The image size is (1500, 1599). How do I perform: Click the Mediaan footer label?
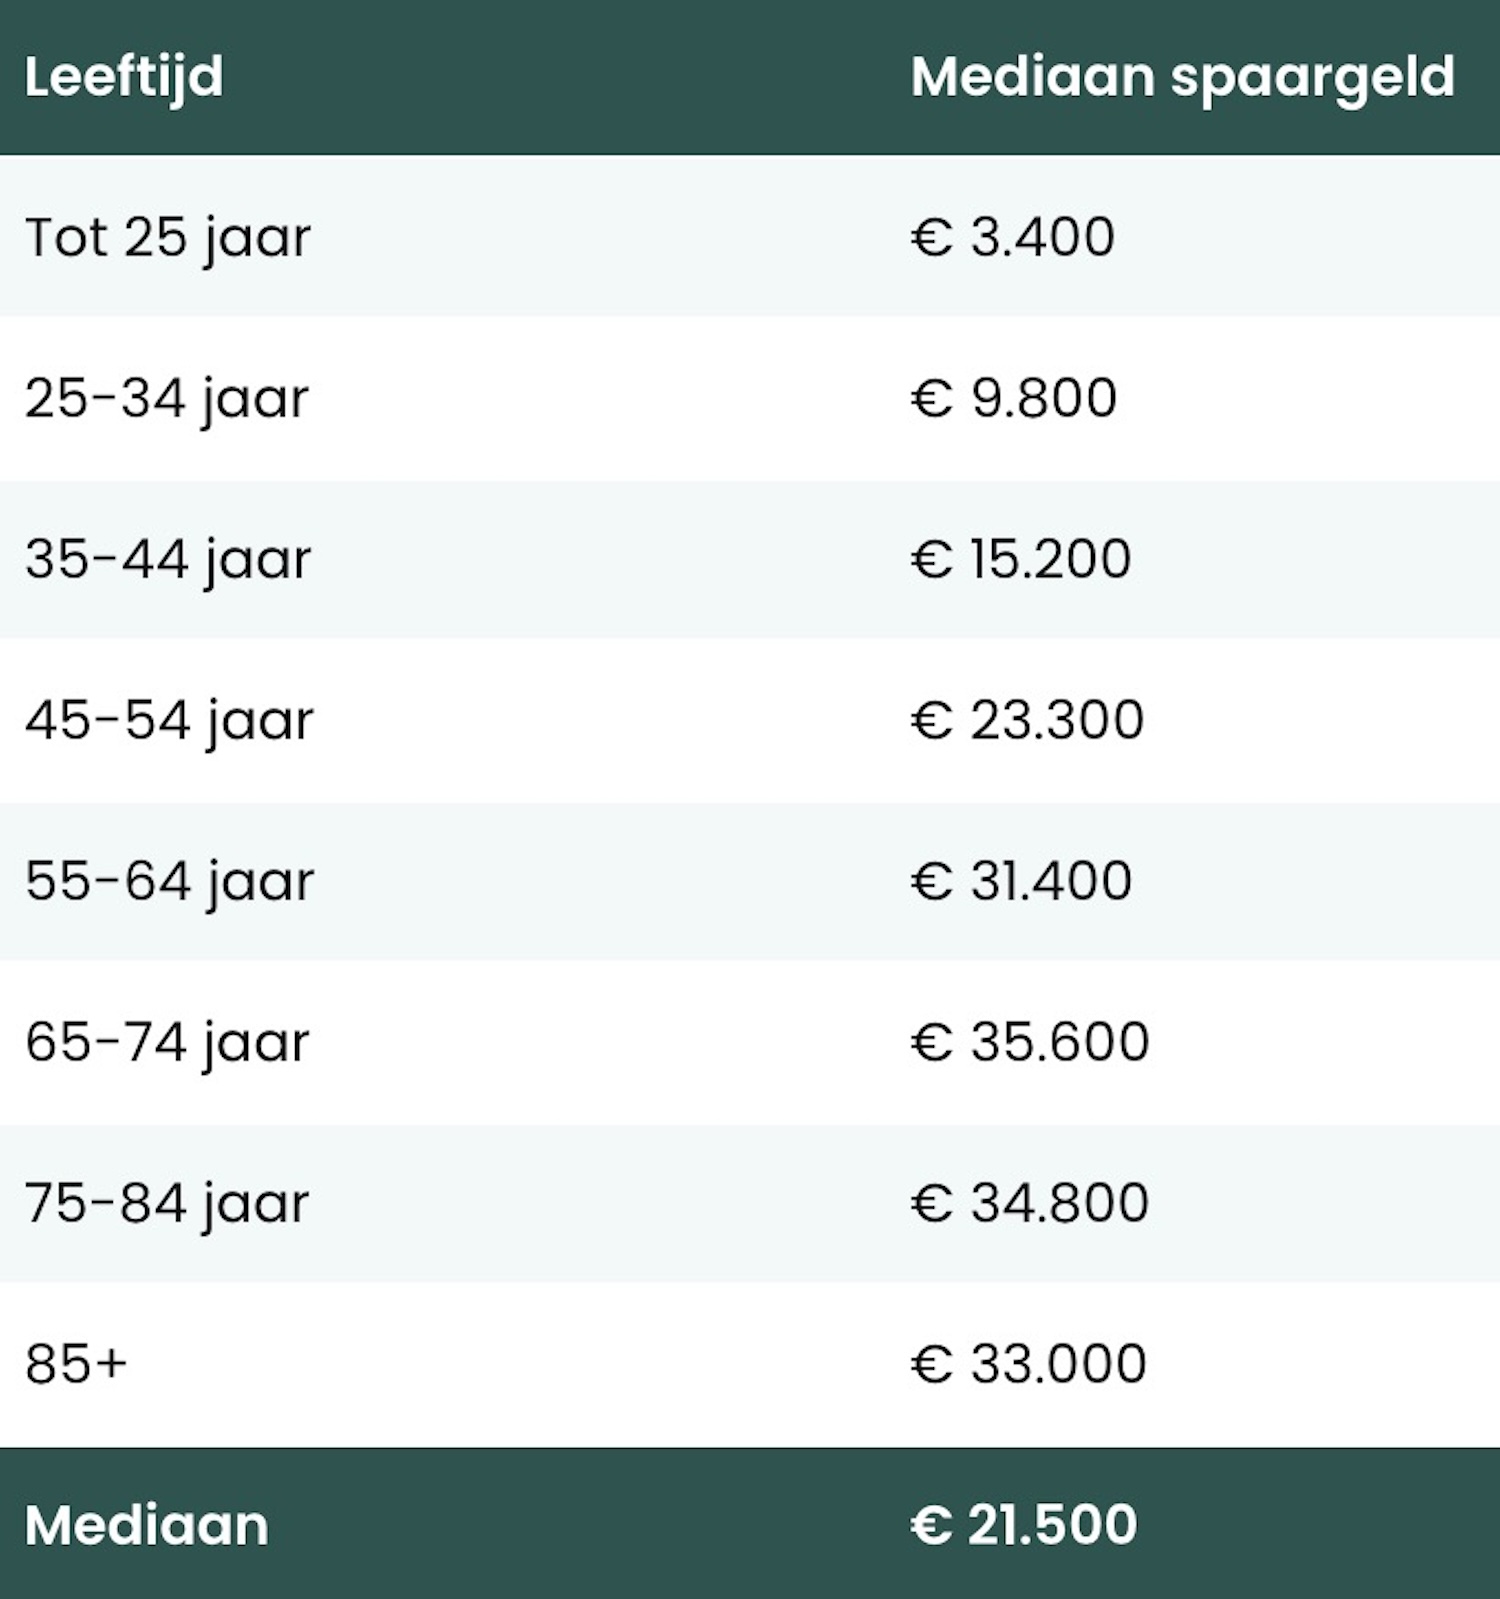(147, 1525)
